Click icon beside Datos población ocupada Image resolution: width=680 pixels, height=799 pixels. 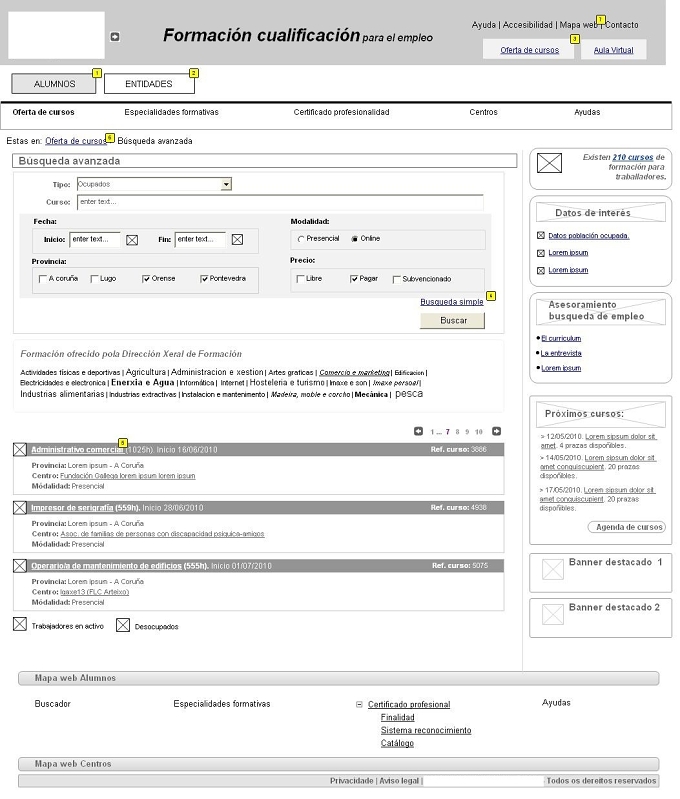pyautogui.click(x=541, y=235)
